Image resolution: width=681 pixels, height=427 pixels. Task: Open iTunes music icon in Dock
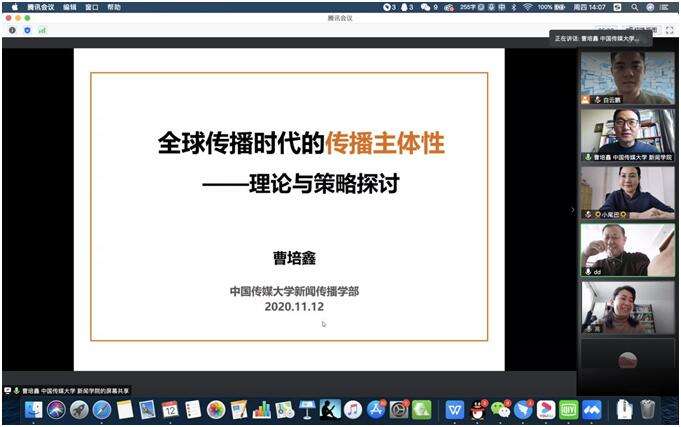(x=353, y=410)
